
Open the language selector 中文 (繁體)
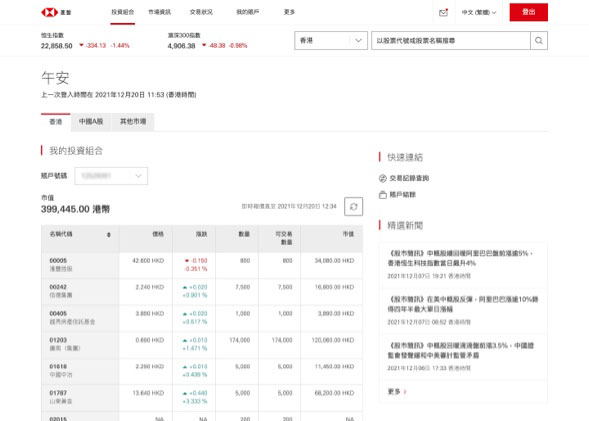(x=479, y=12)
